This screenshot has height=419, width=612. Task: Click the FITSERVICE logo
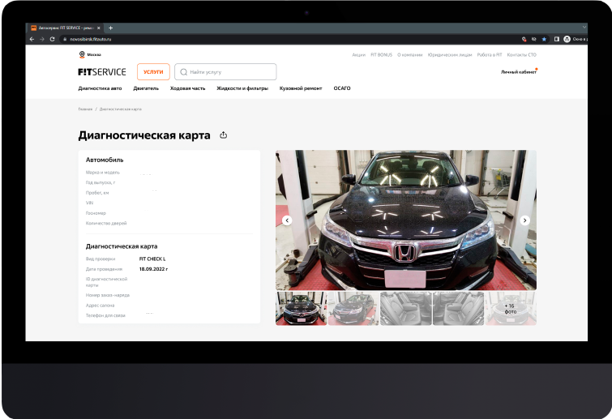(x=102, y=72)
